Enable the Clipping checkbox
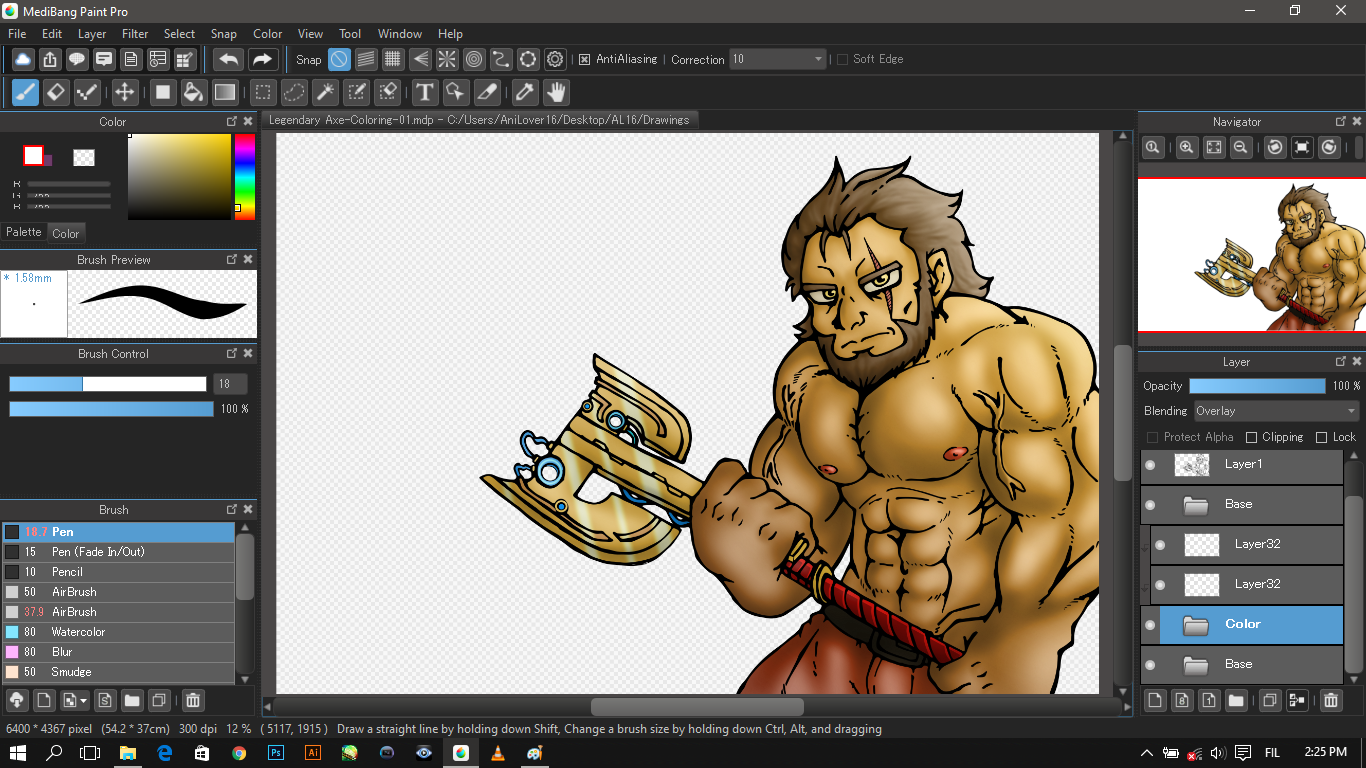The width and height of the screenshot is (1366, 768). click(x=1251, y=437)
